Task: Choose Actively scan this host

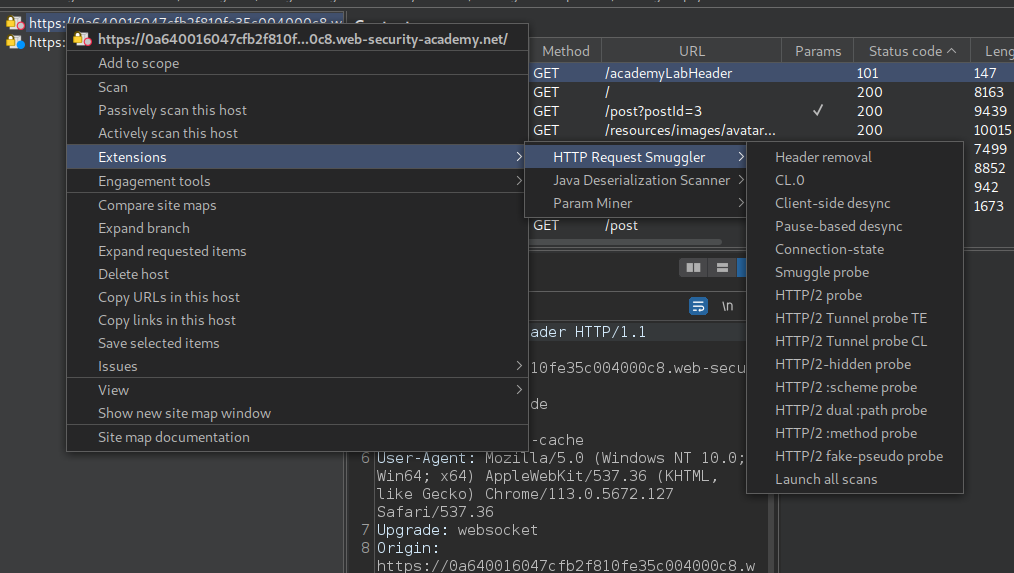Action: coord(297,133)
